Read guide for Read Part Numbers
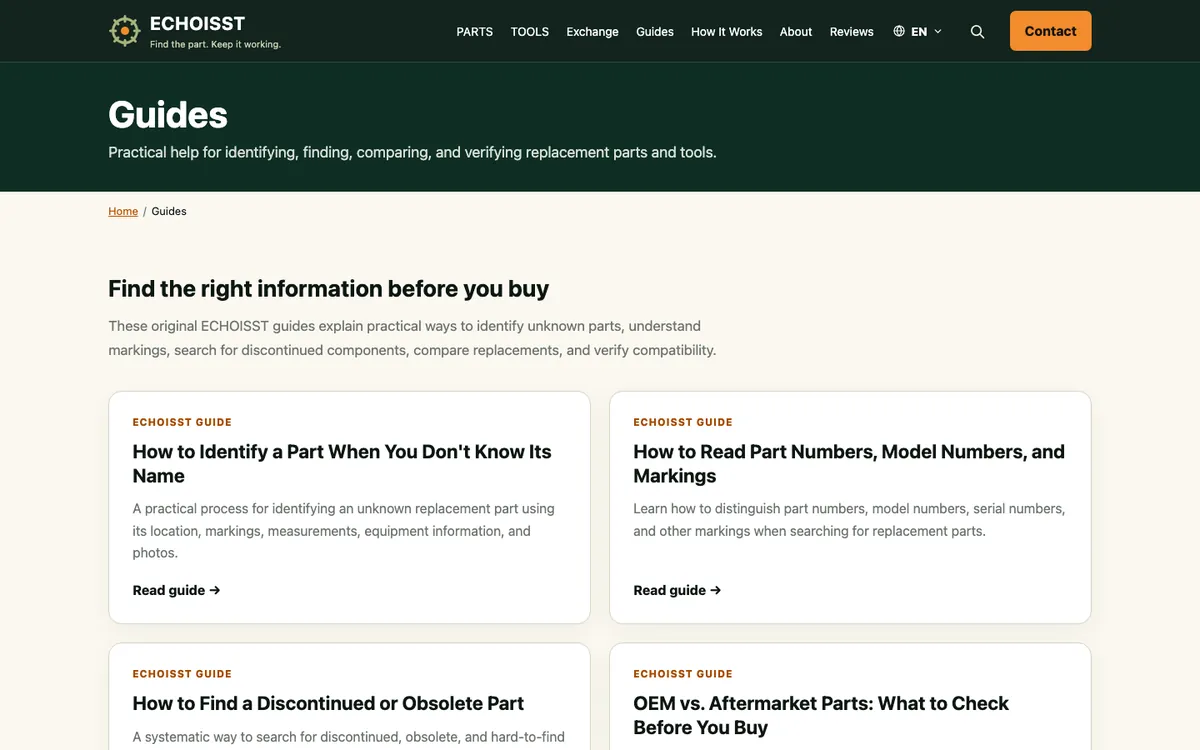Viewport: 1200px width, 750px height. click(677, 590)
